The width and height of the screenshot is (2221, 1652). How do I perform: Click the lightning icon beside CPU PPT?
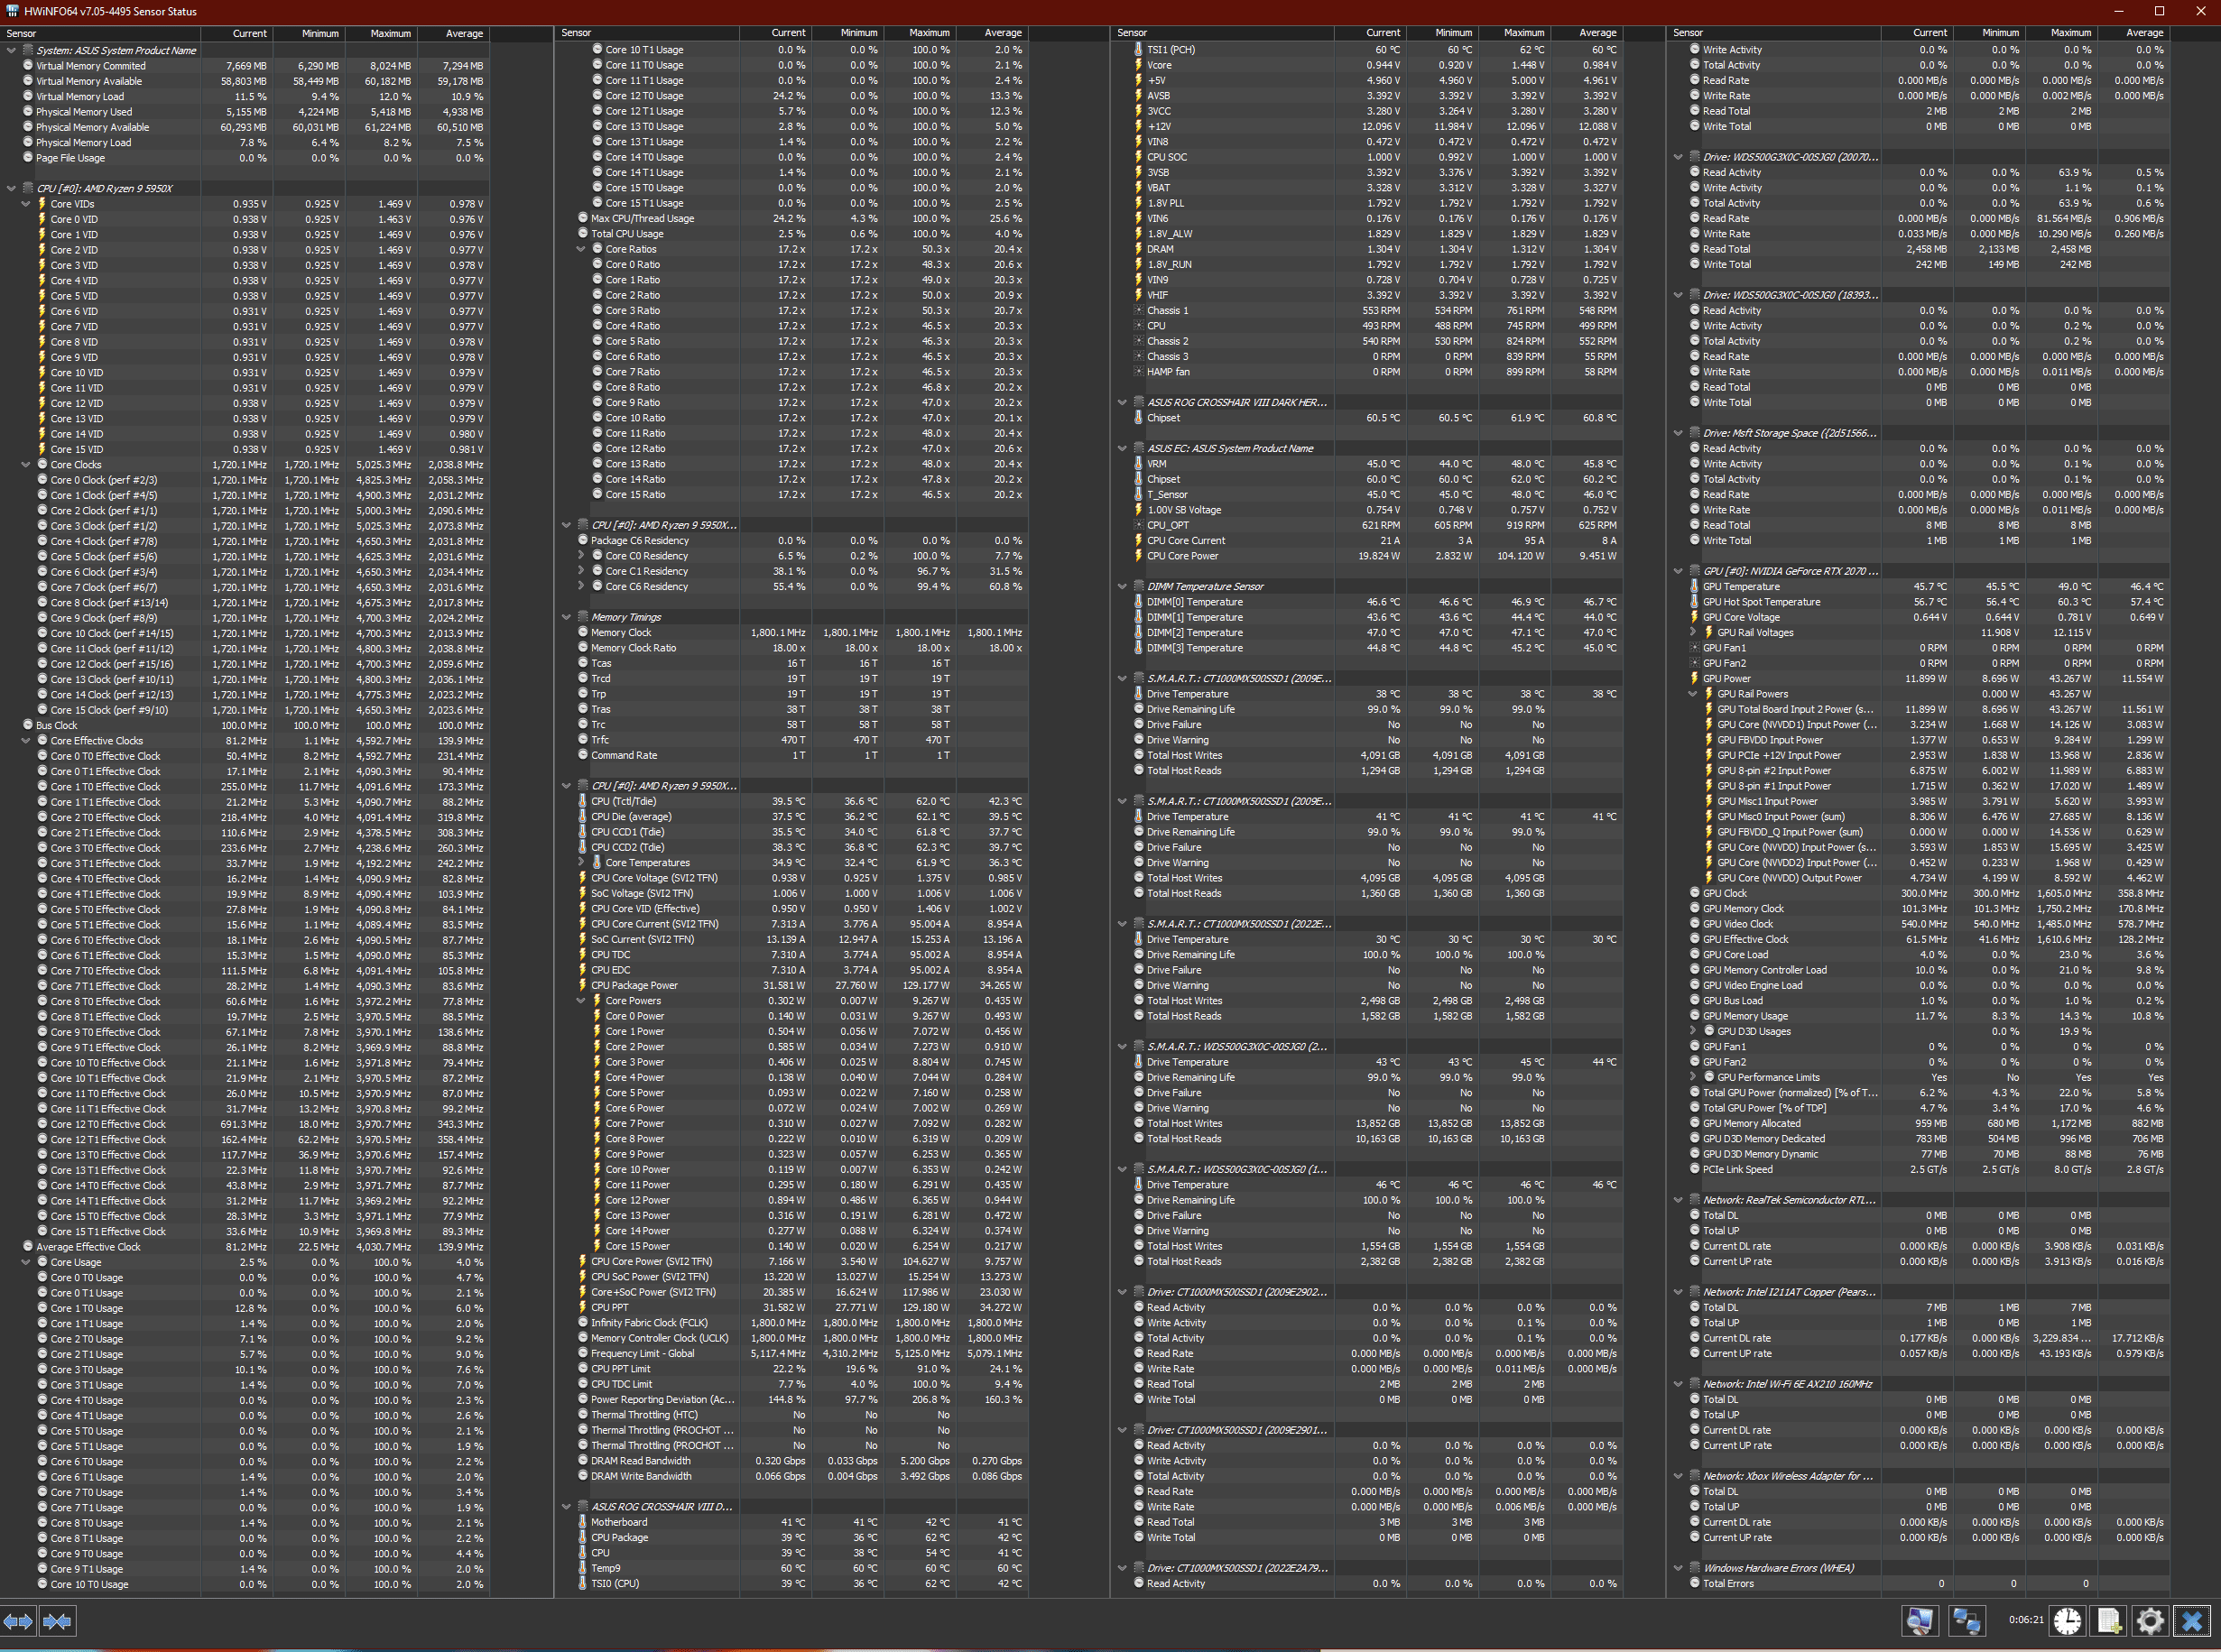click(x=582, y=1307)
